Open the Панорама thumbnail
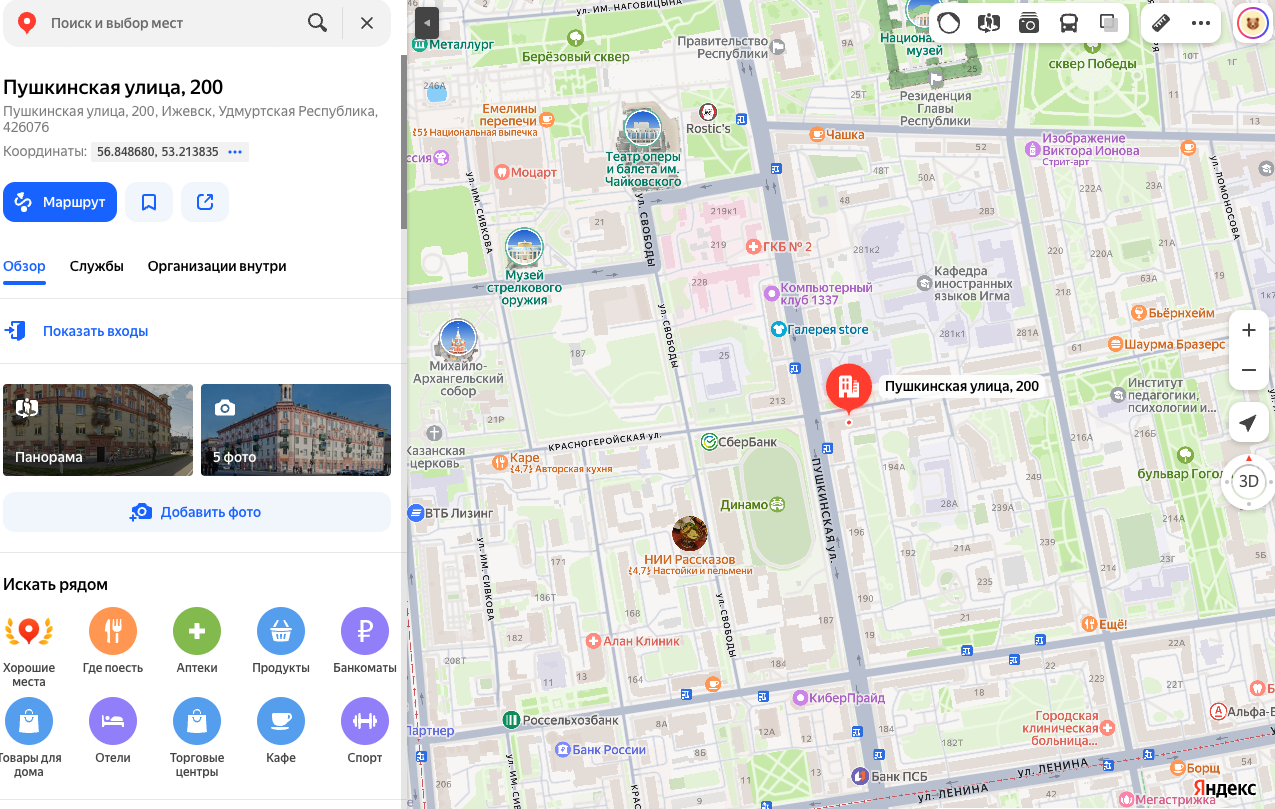Viewport: 1275px width, 809px height. click(98, 430)
